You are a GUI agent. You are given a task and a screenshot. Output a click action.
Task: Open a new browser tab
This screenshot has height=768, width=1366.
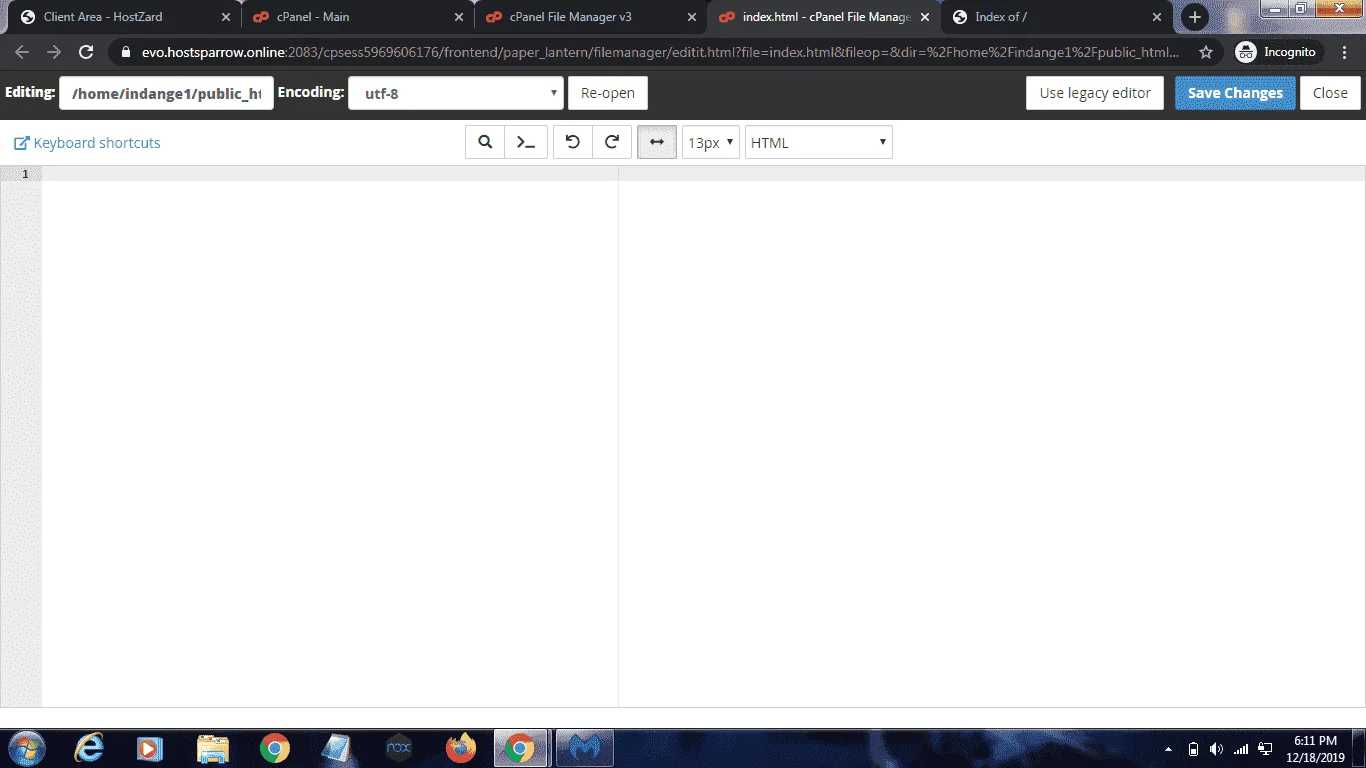coord(1194,17)
